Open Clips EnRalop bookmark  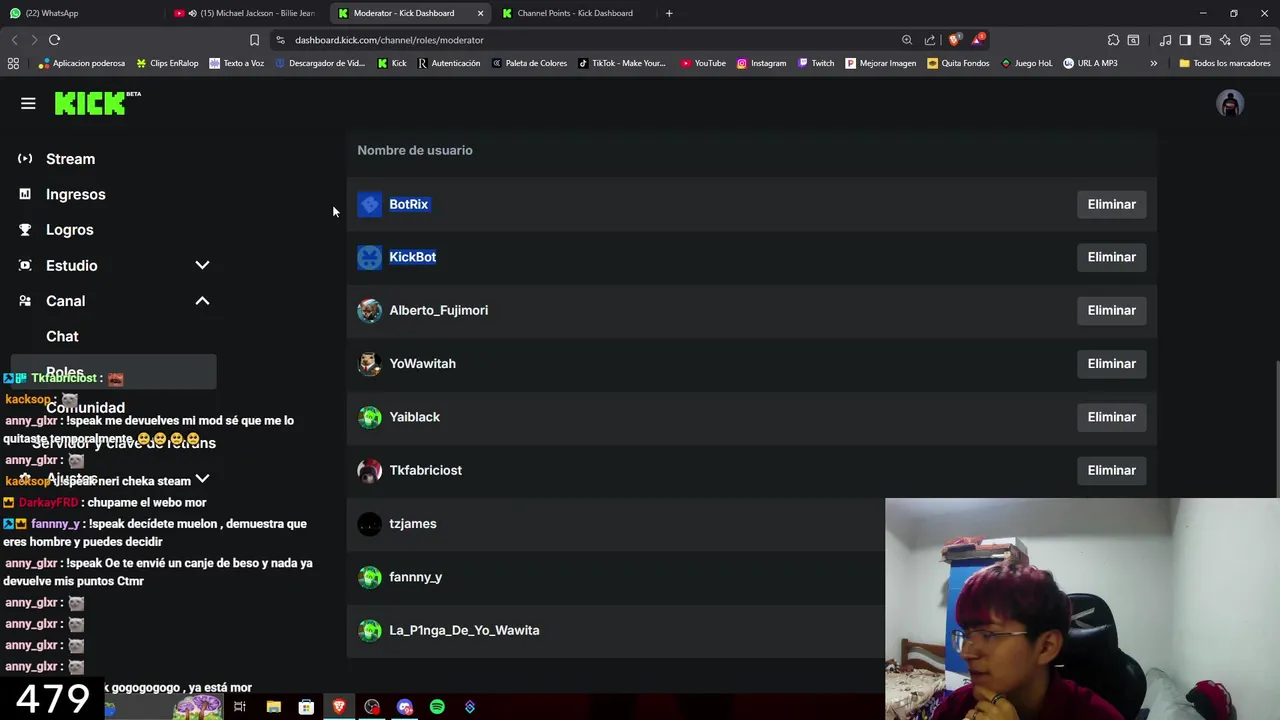(x=167, y=63)
